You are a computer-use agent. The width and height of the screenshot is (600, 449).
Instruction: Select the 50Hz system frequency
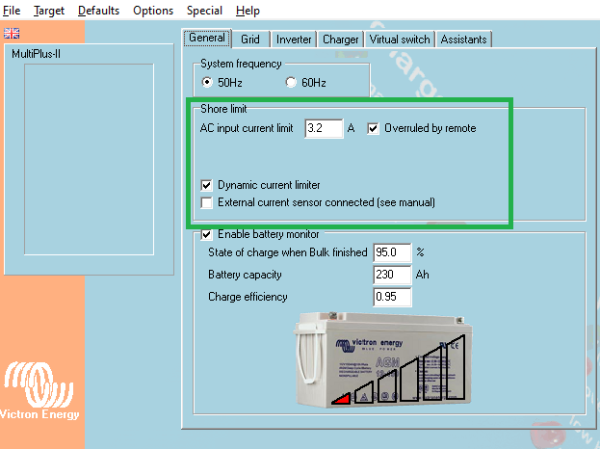coord(207,82)
